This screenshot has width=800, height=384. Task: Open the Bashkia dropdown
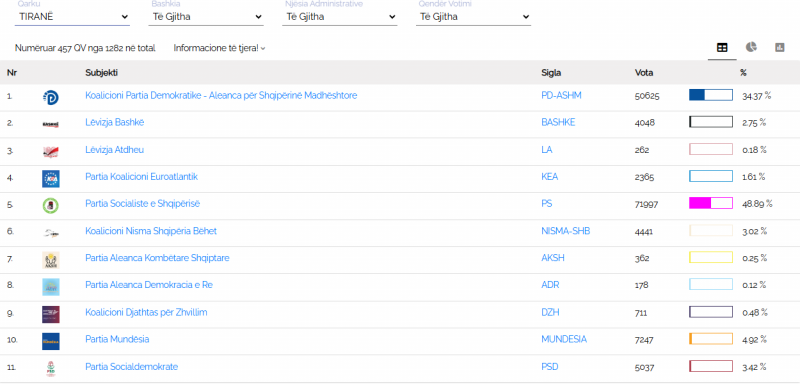[x=206, y=17]
